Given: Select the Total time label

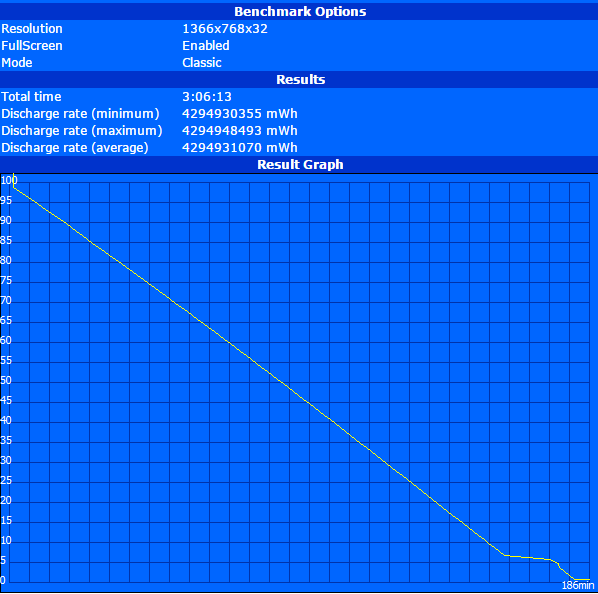Looking at the screenshot, I should [31, 96].
